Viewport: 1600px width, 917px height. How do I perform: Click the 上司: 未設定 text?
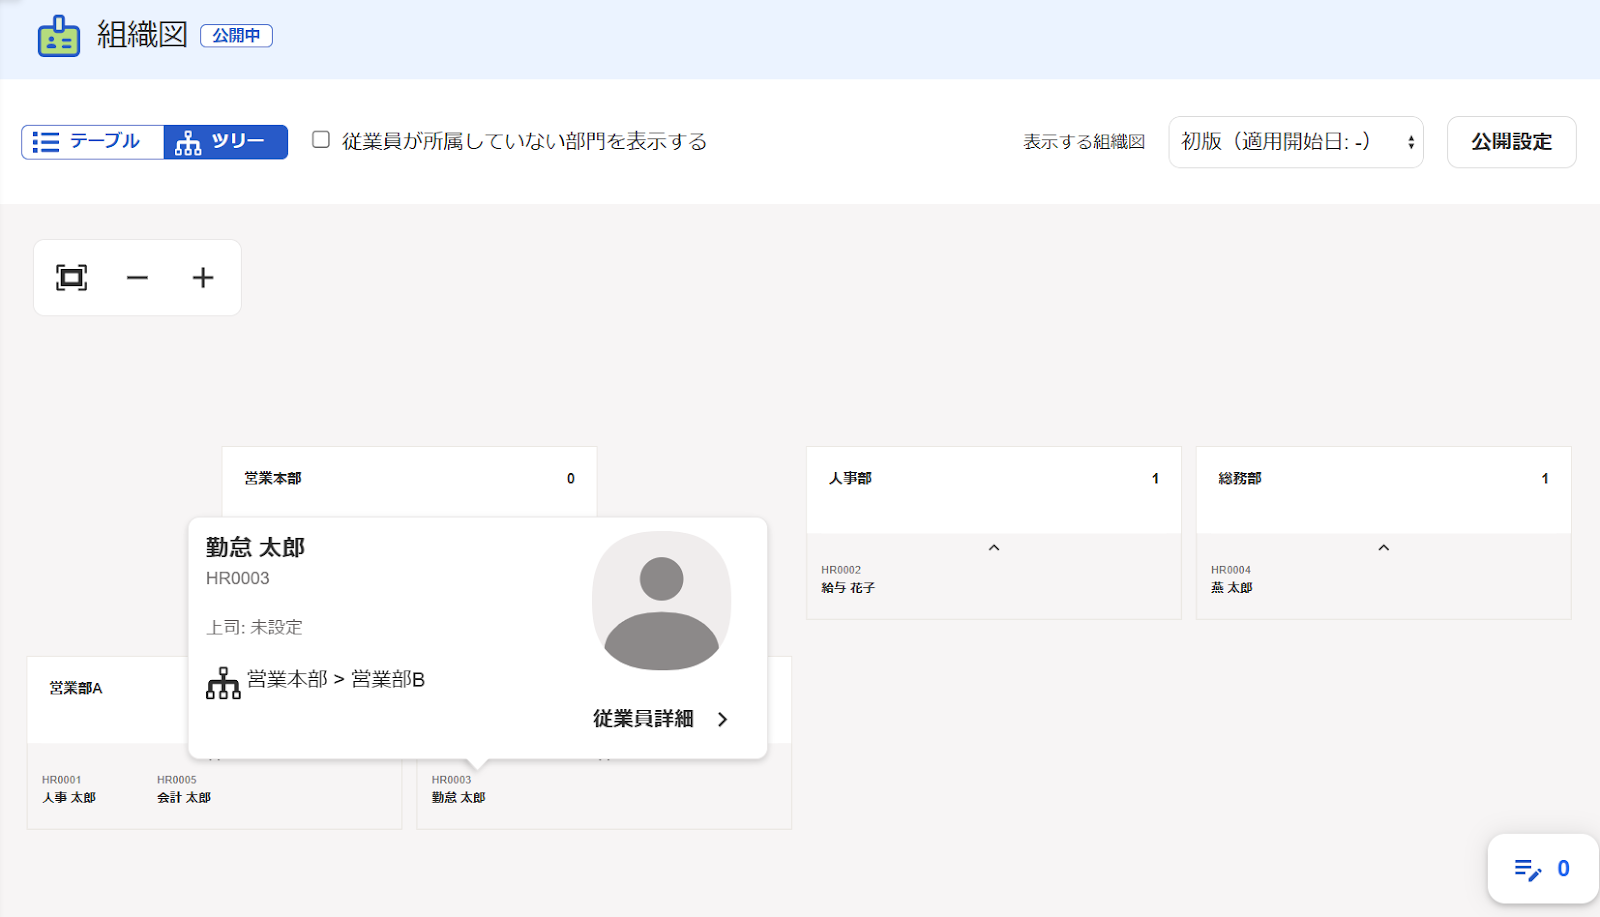pyautogui.click(x=254, y=627)
